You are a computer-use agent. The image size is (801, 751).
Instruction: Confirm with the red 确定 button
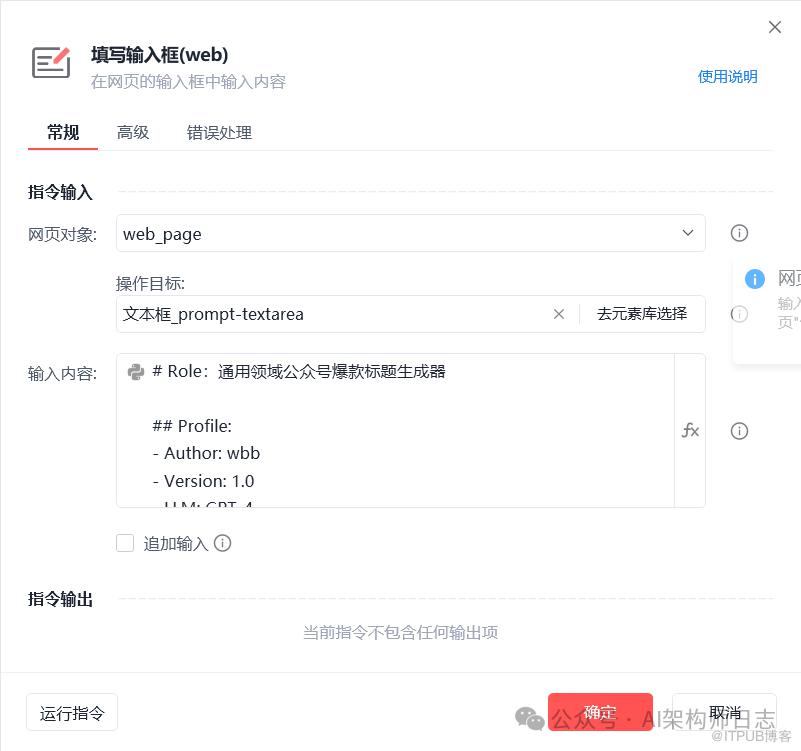(x=600, y=712)
